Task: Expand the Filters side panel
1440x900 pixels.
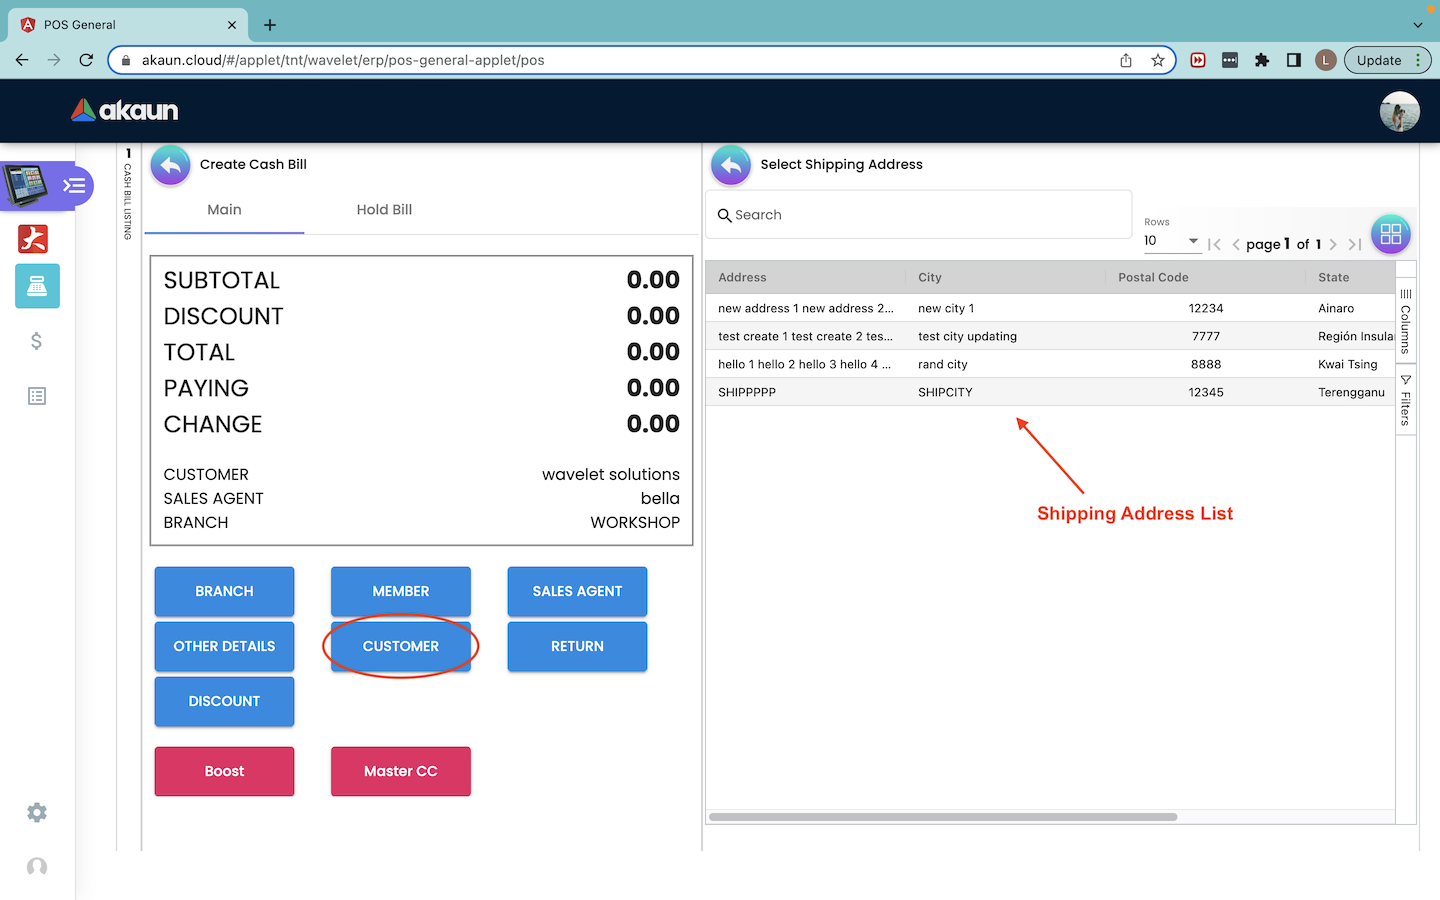Action: (x=1405, y=400)
